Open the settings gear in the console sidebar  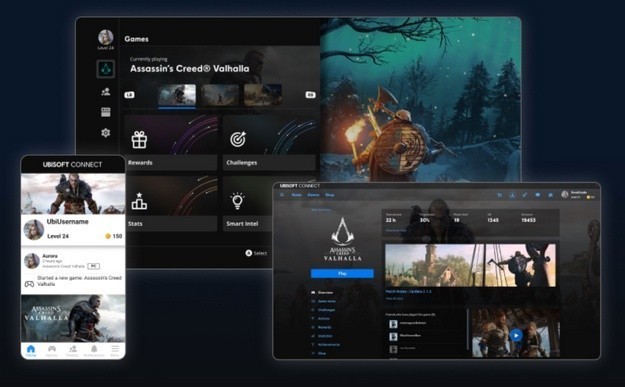tap(106, 133)
